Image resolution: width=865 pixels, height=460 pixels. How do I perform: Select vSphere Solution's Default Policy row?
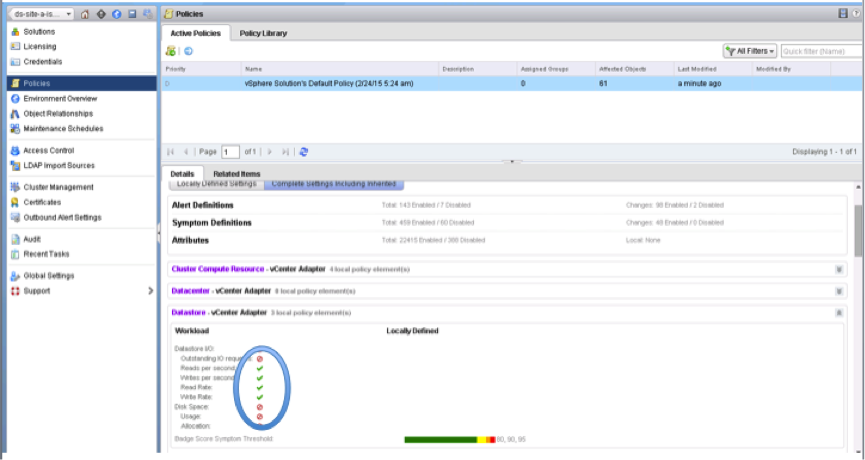point(329,84)
